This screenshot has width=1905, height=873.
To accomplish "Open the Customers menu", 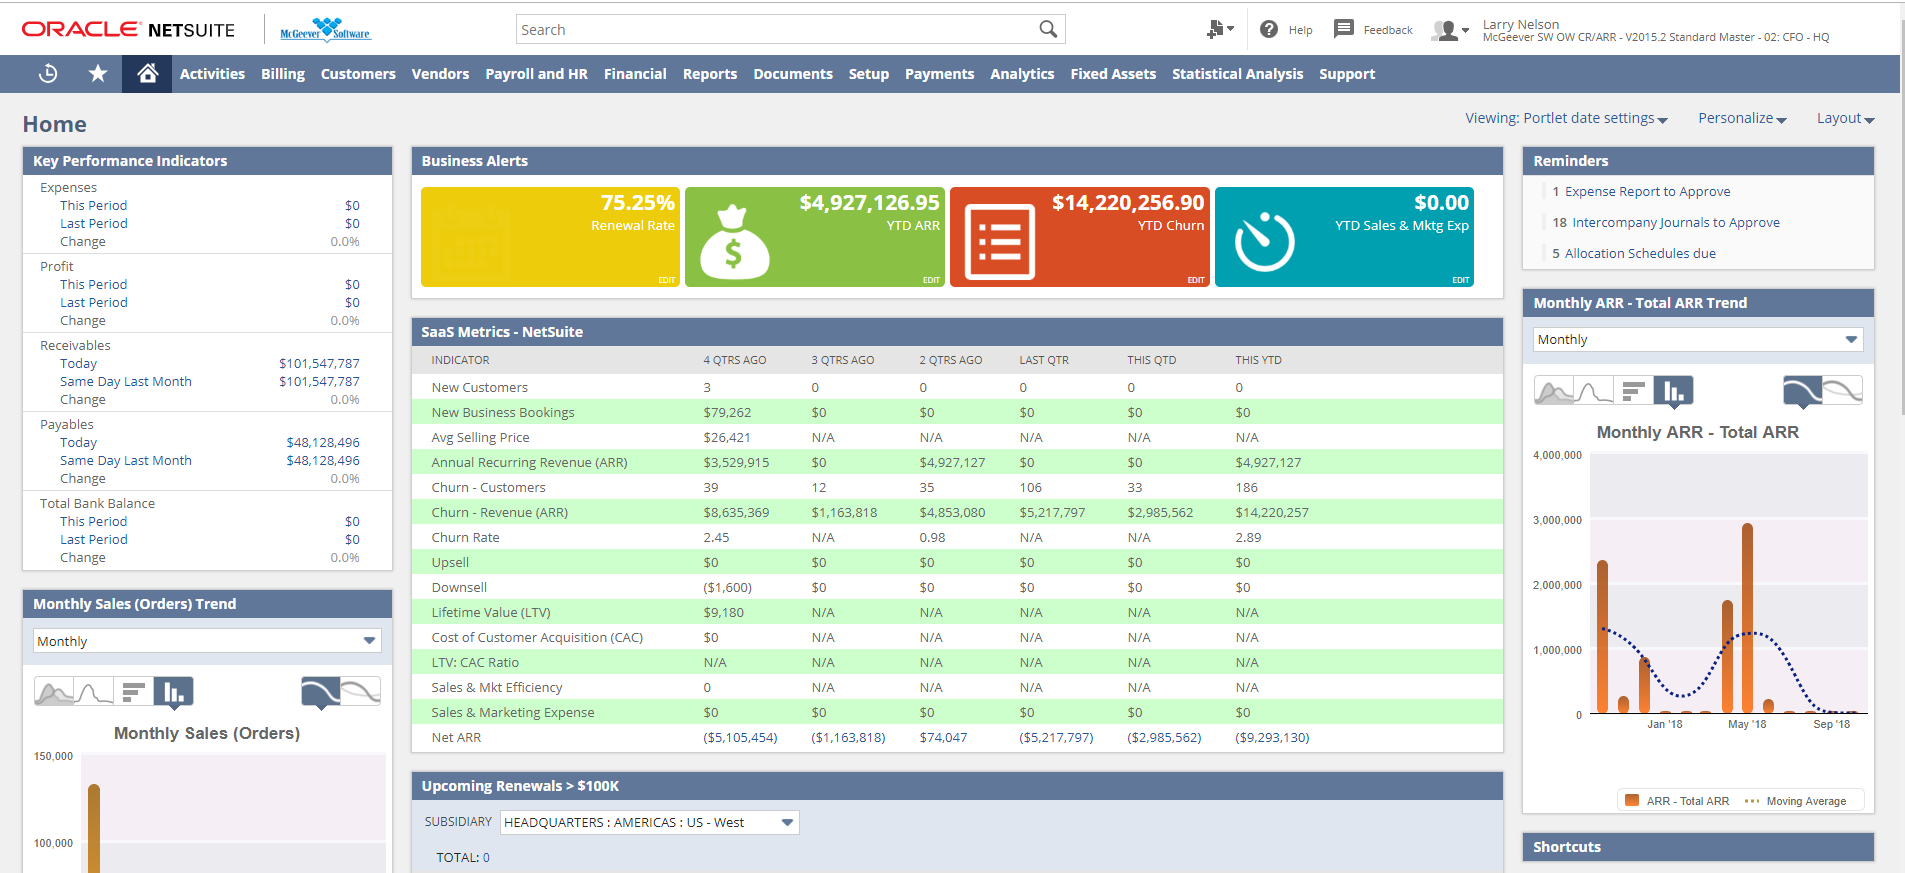I will pyautogui.click(x=358, y=74).
